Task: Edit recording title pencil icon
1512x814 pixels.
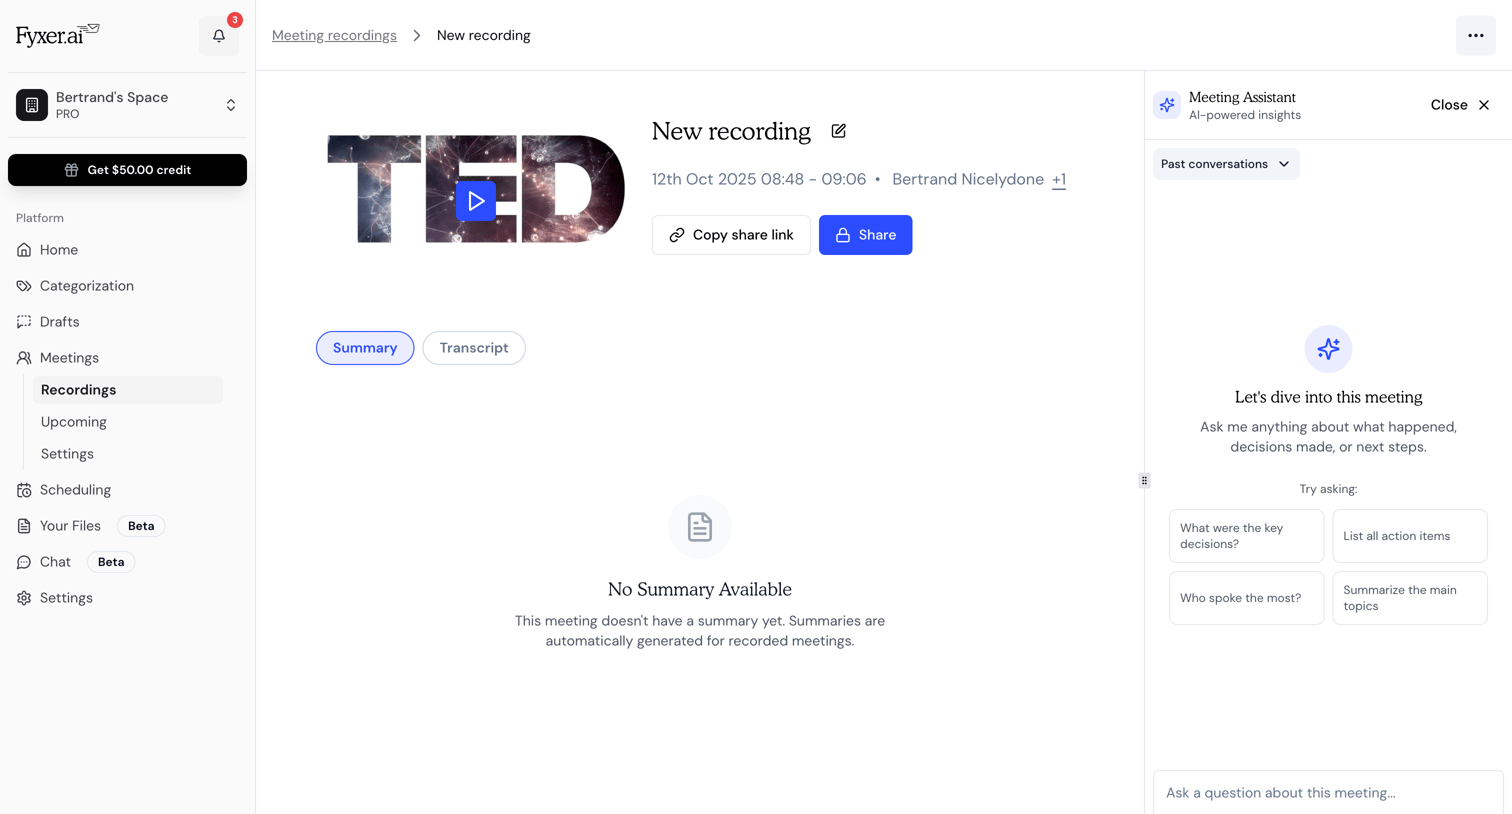Action: click(x=839, y=131)
